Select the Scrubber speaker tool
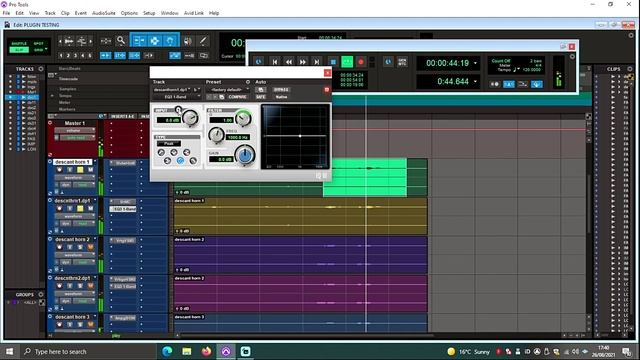The width and height of the screenshot is (640, 360). point(188,41)
